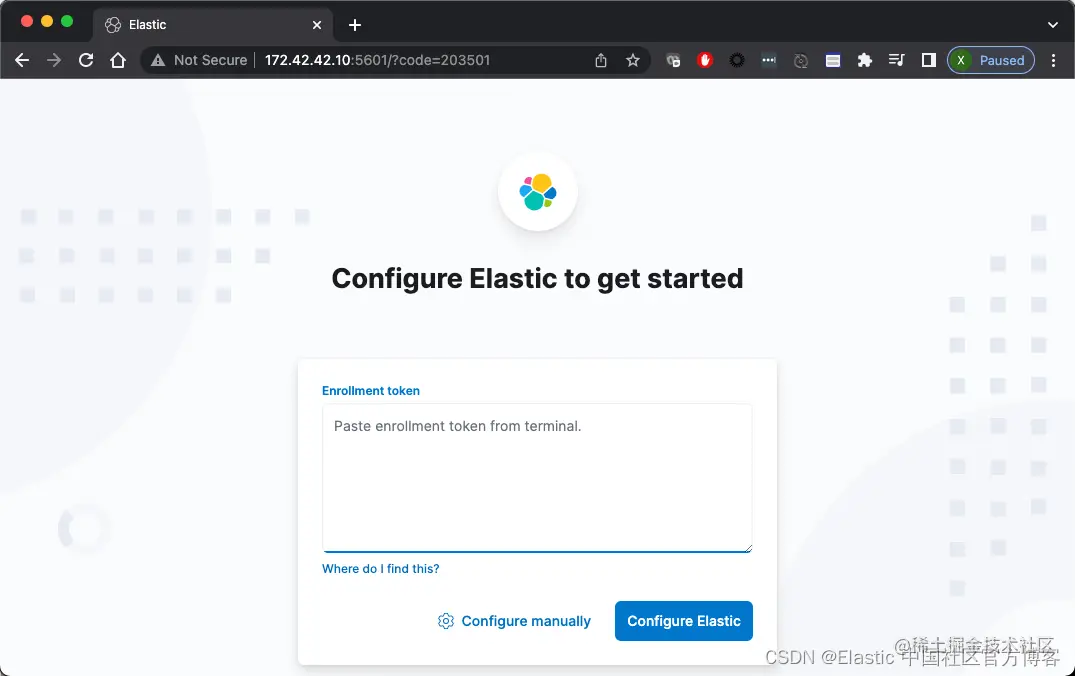1075x676 pixels.
Task: Click the Enrollment token label
Action: pyautogui.click(x=371, y=391)
